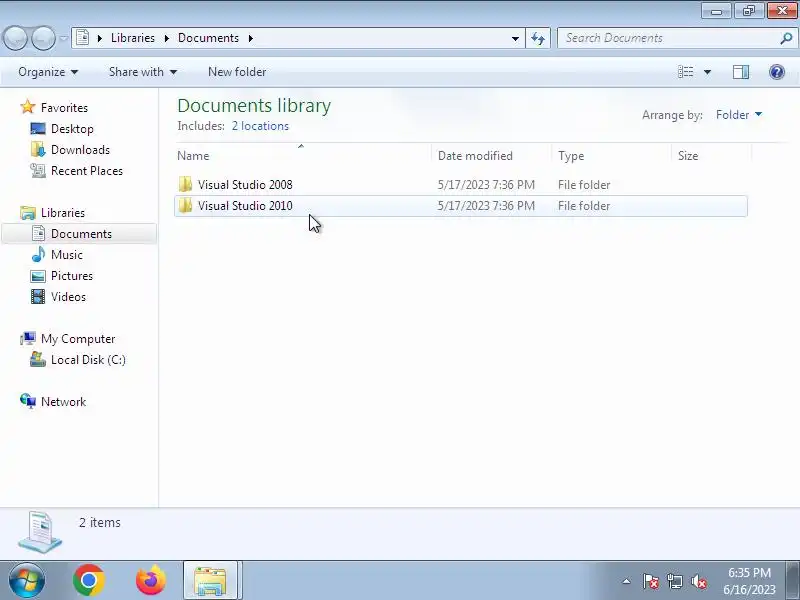Open Recent Places in Favorites
This screenshot has width=800, height=600.
tap(87, 170)
